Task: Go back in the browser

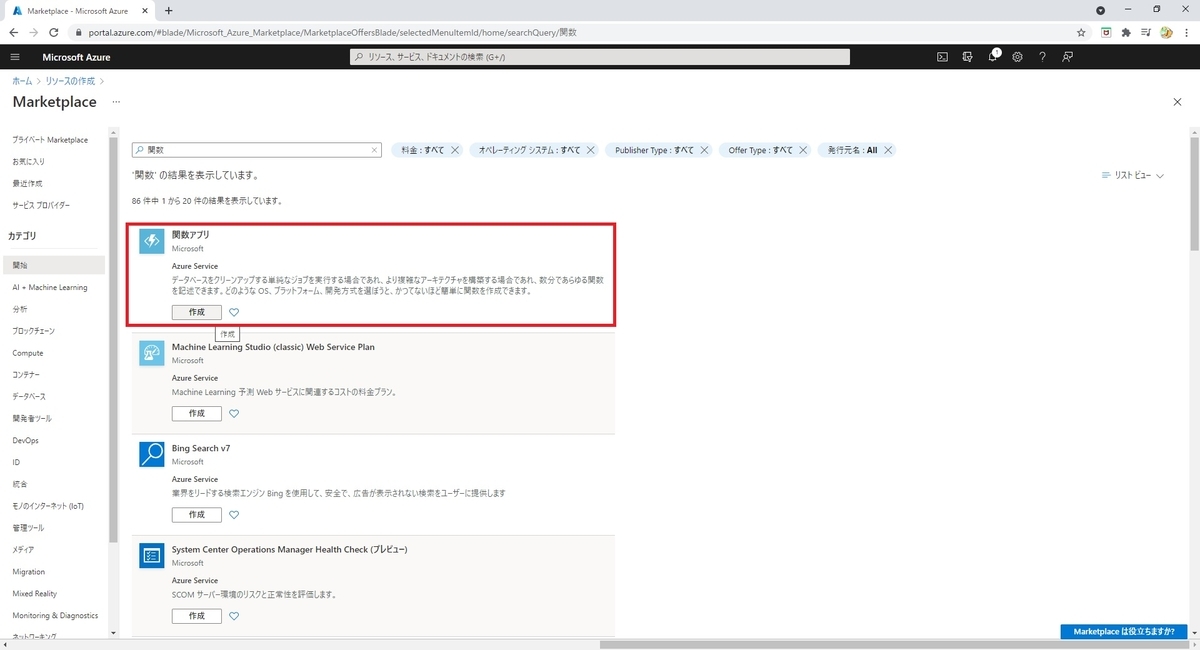Action: coord(13,32)
